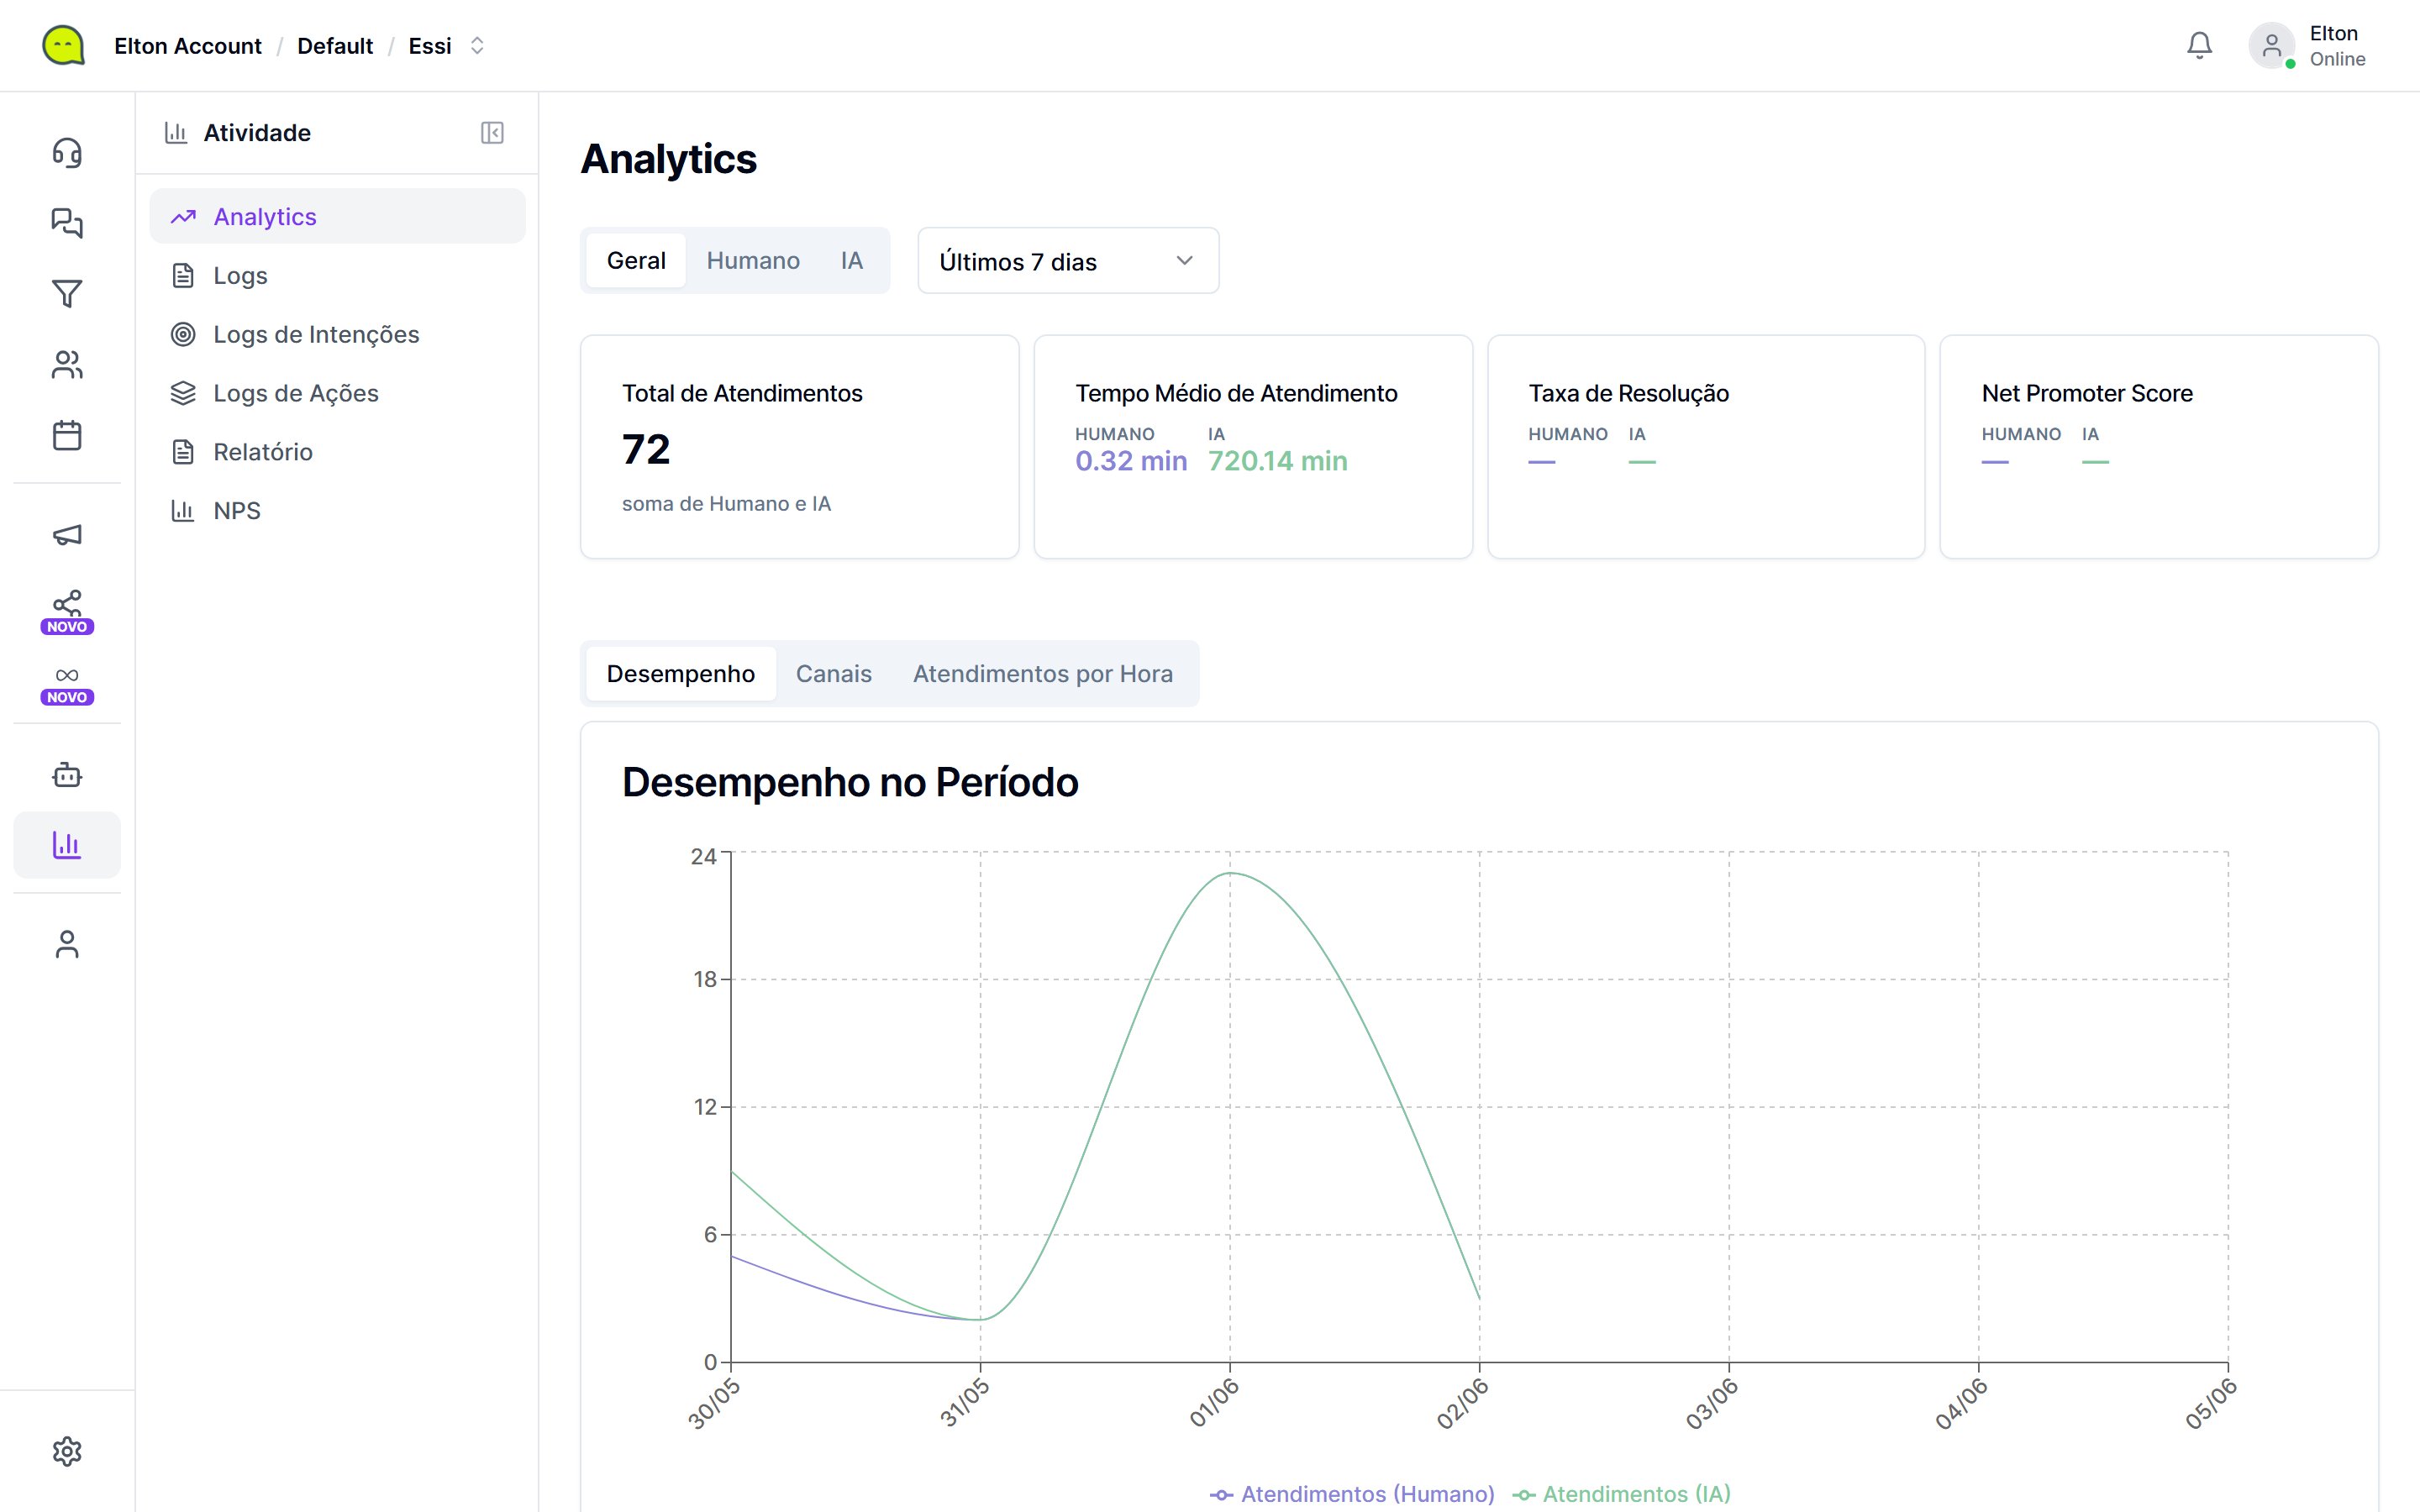
Task: Open the chat conversations sidebar icon
Action: click(x=67, y=222)
